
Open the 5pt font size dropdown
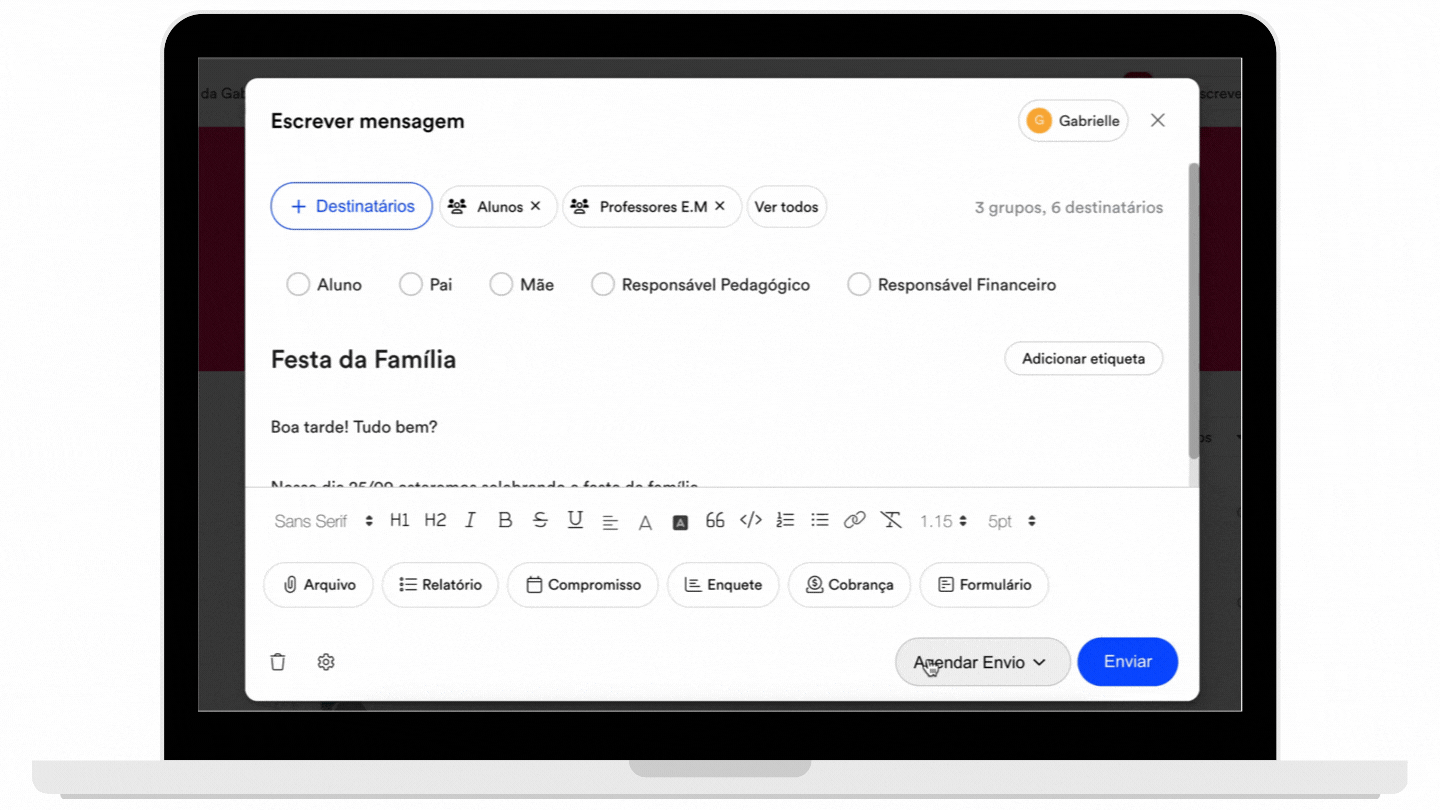(x=1012, y=521)
